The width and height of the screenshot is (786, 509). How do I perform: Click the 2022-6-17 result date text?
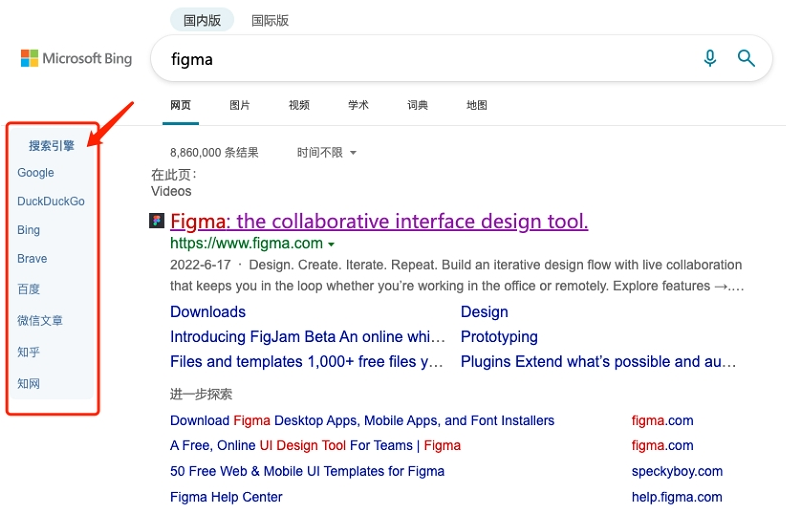tap(200, 265)
